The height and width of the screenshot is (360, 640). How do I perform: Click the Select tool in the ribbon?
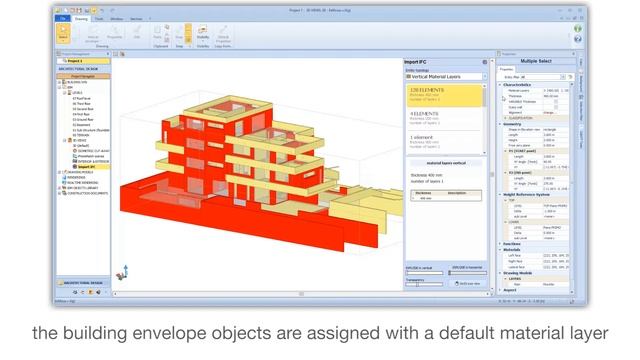click(63, 33)
